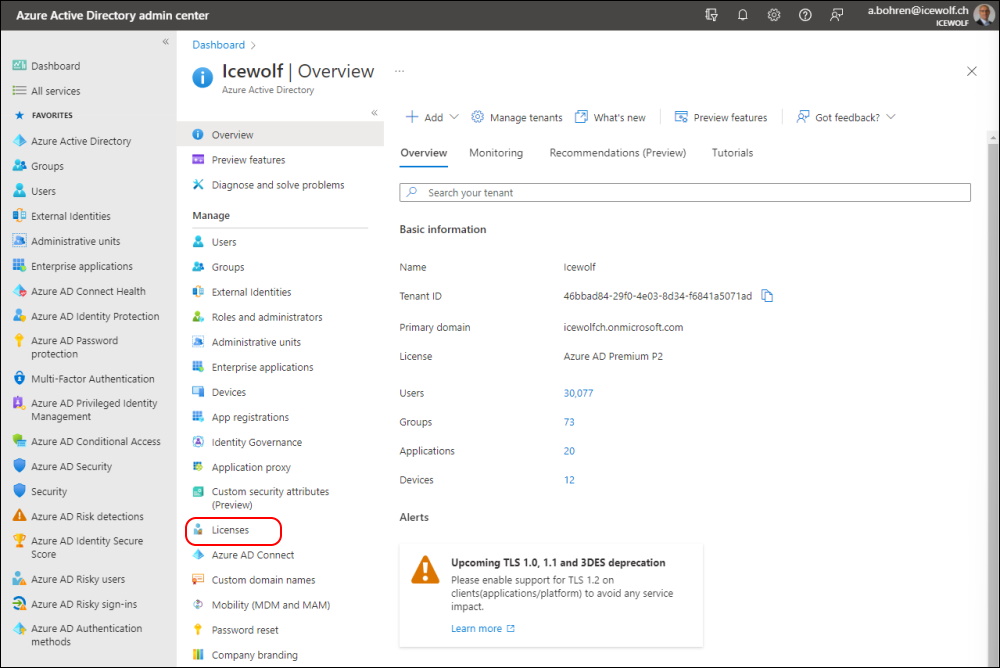Click the Mobility (MDM and MAM) icon

tap(198, 605)
